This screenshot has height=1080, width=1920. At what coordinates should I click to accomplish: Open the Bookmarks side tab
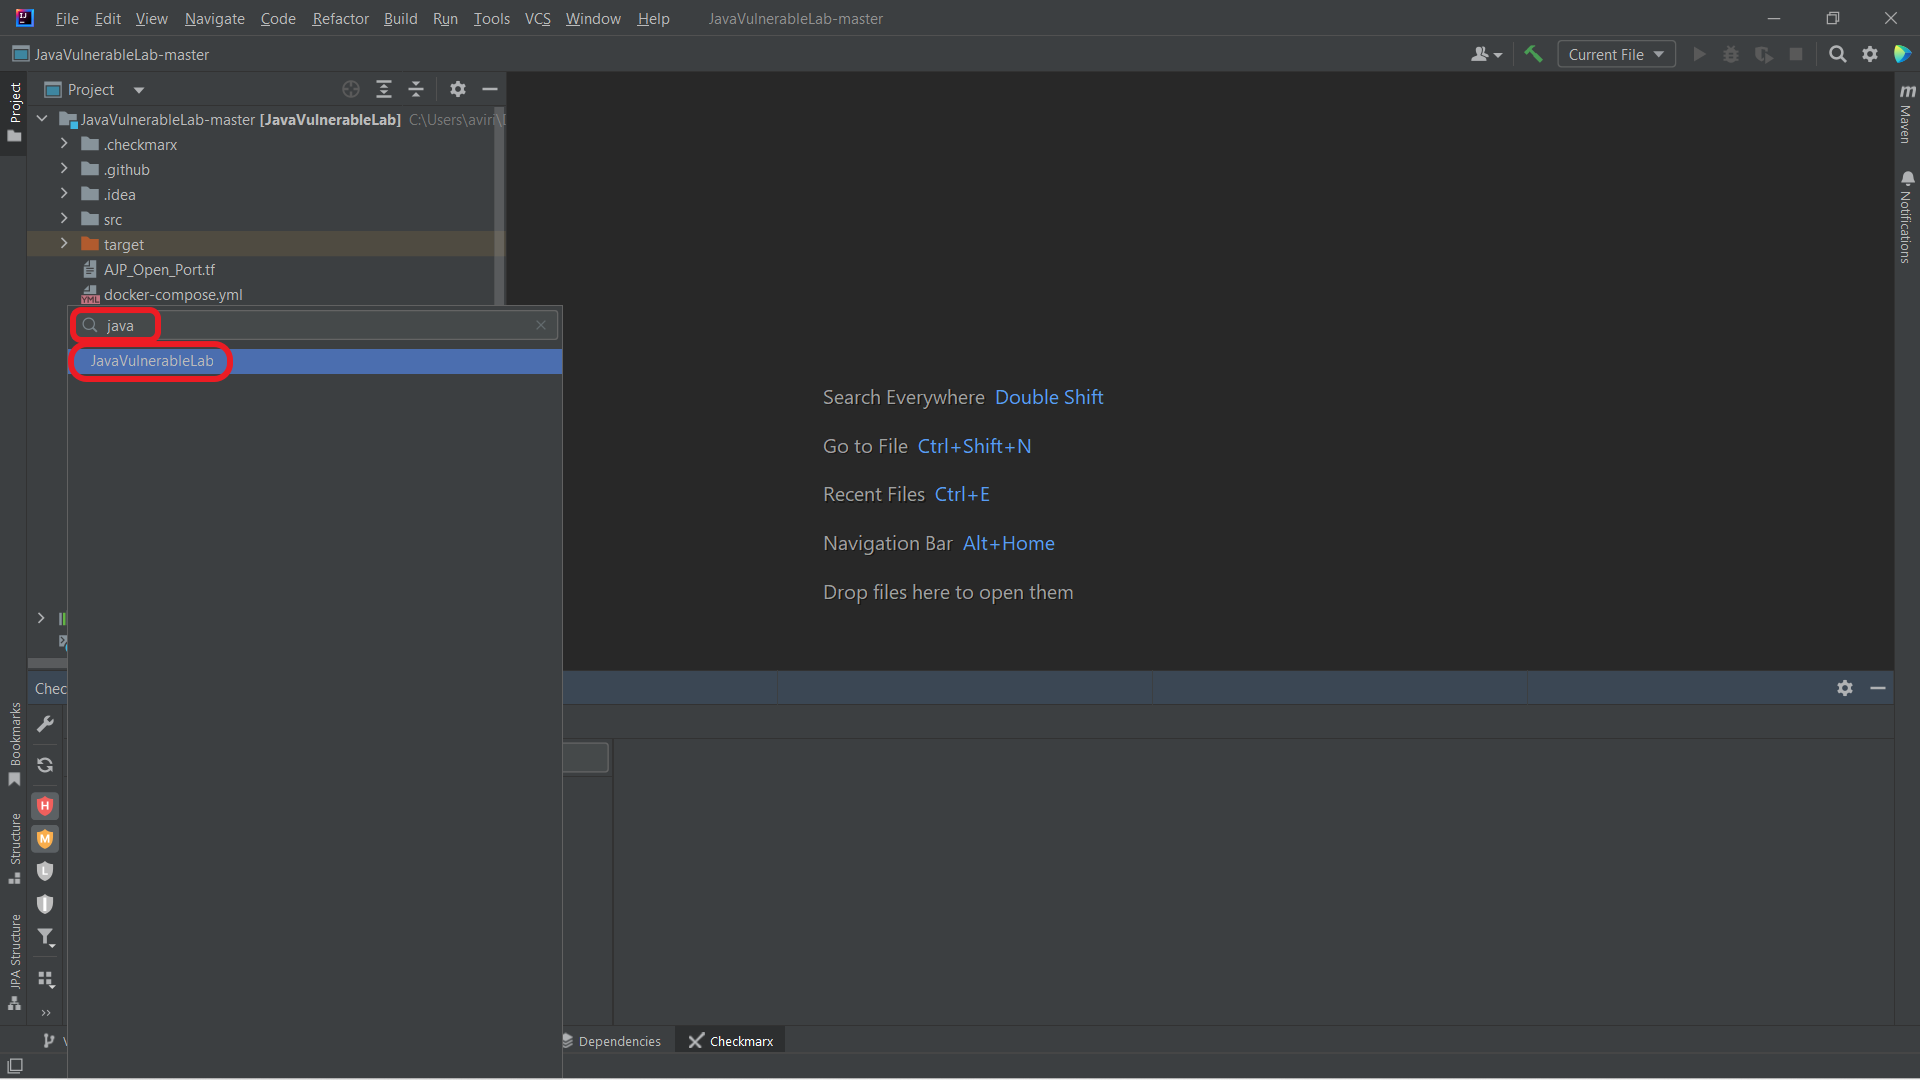click(x=14, y=745)
